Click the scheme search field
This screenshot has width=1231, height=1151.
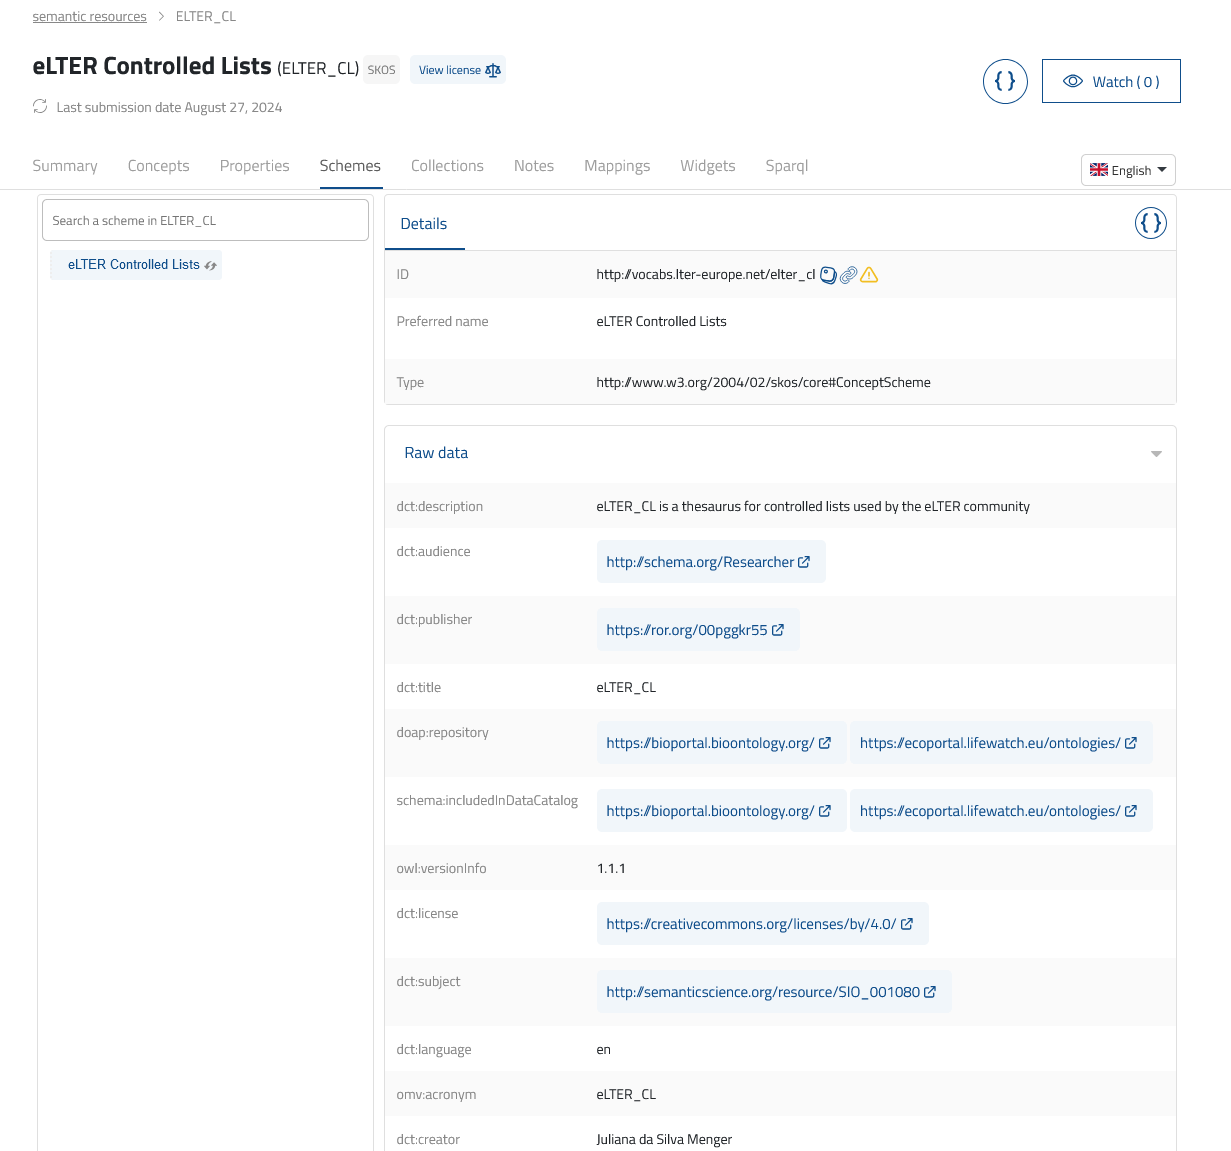pos(205,220)
